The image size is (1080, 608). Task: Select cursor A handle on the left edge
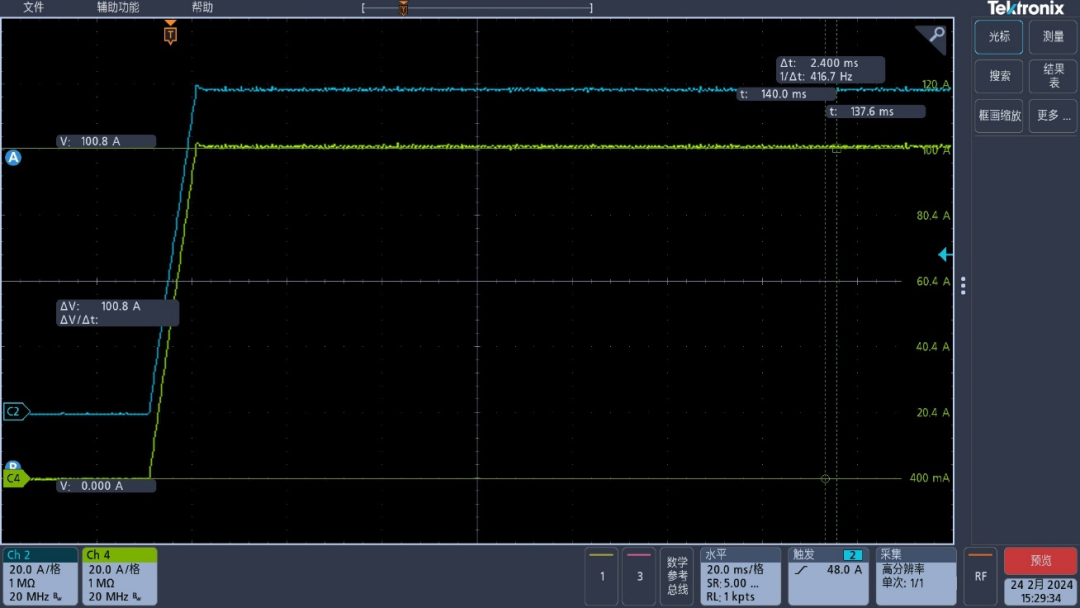(x=13, y=158)
